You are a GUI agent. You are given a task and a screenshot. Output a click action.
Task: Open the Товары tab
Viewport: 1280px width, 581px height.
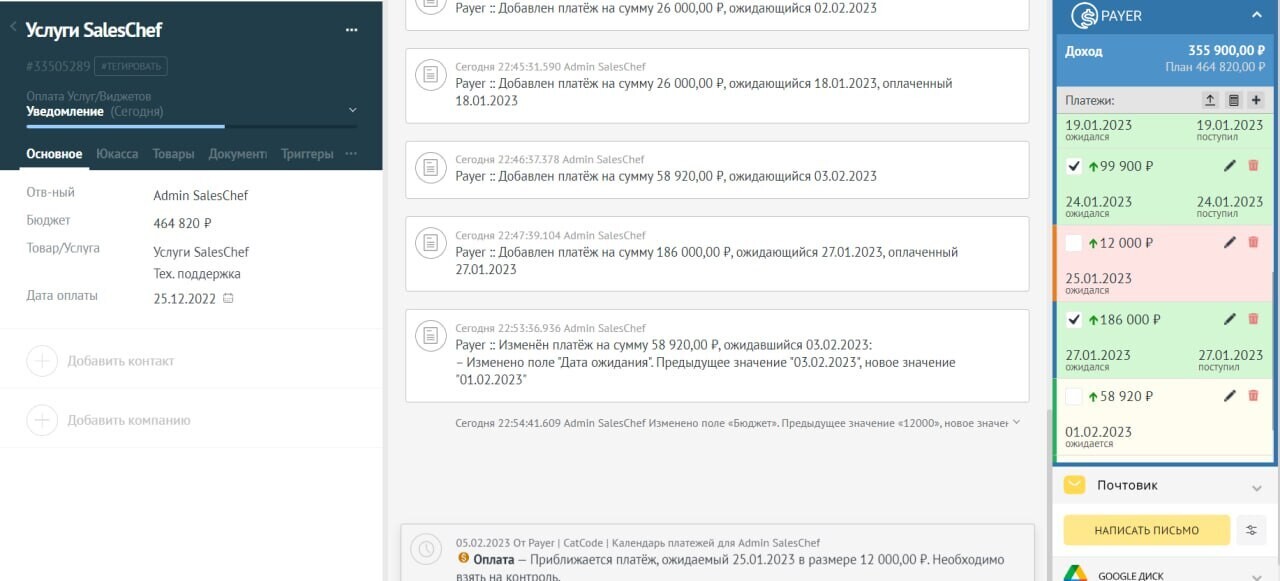coord(174,154)
